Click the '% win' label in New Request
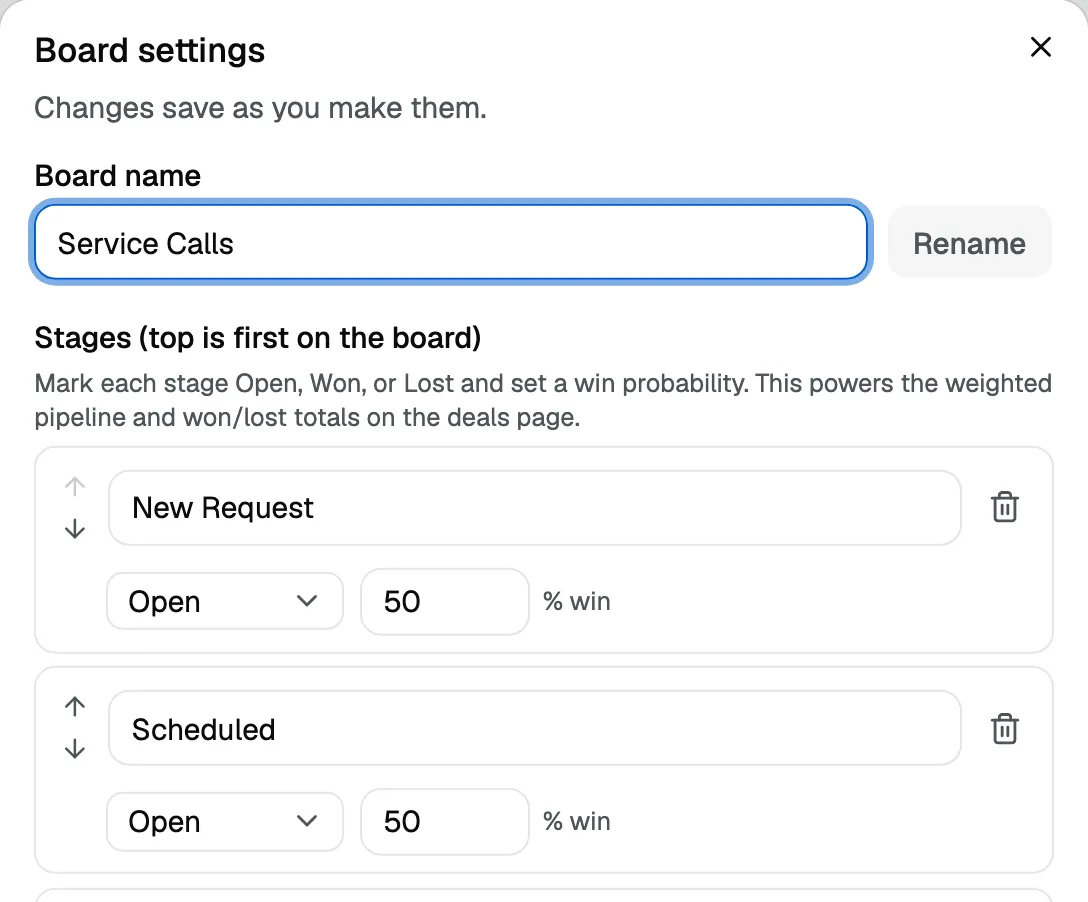The width and height of the screenshot is (1088, 902). [x=577, y=602]
